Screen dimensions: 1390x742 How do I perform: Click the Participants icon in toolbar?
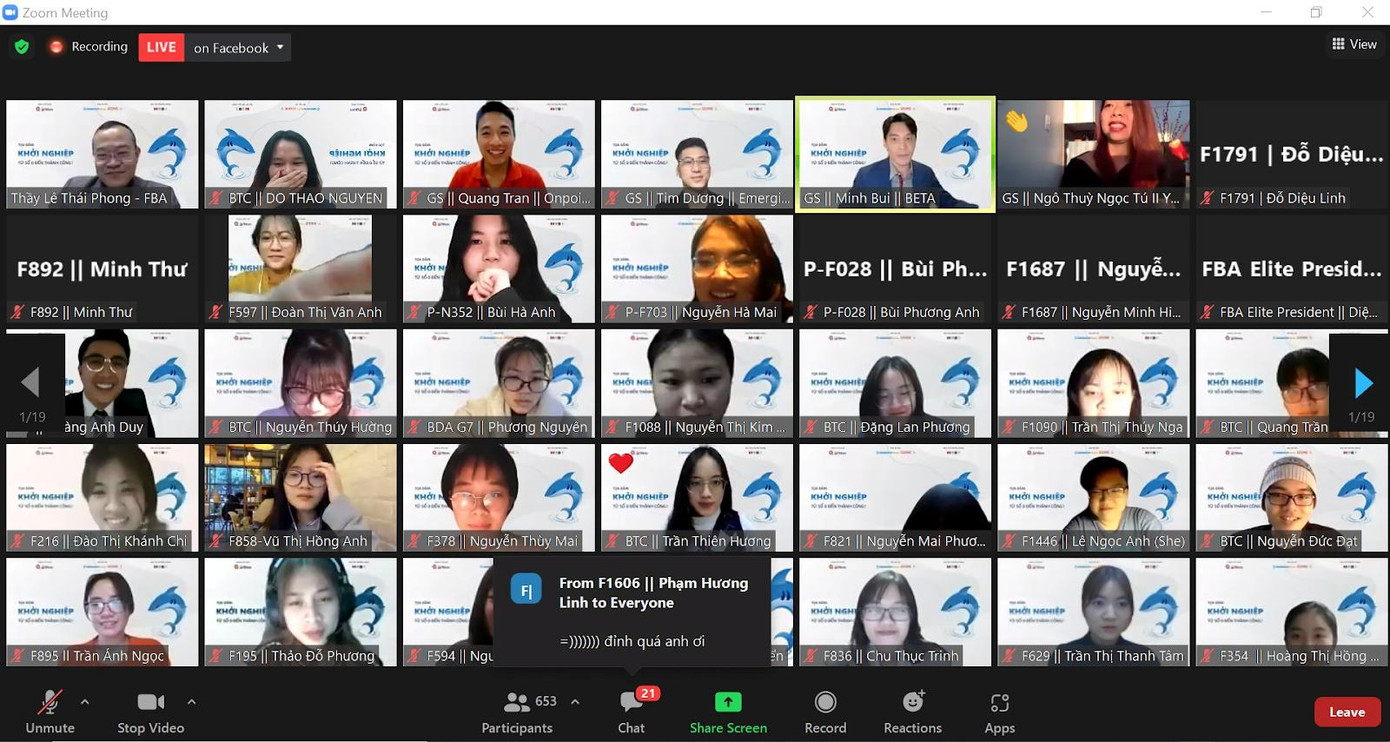[517, 703]
